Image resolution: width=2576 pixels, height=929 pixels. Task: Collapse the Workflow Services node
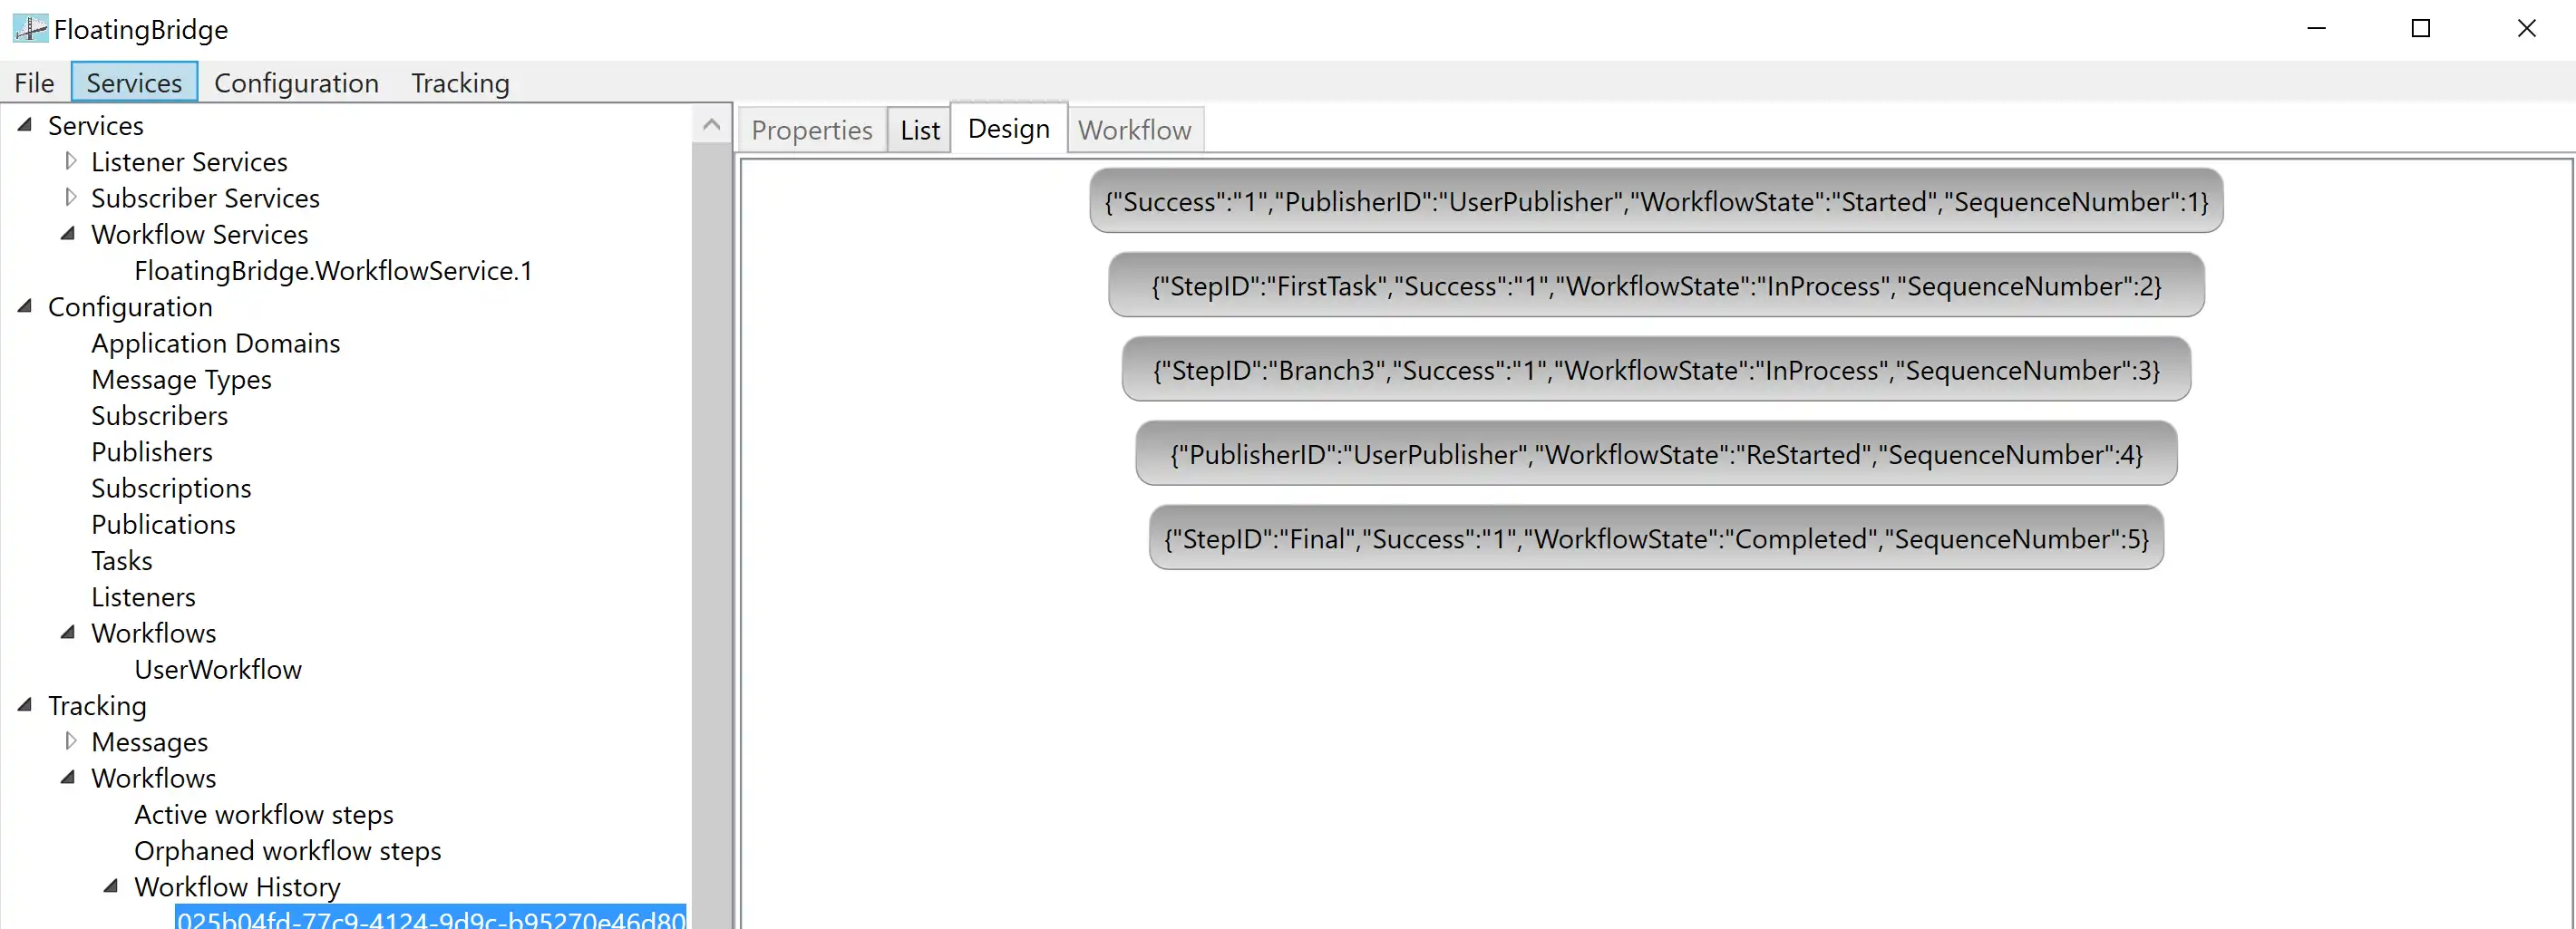69,233
